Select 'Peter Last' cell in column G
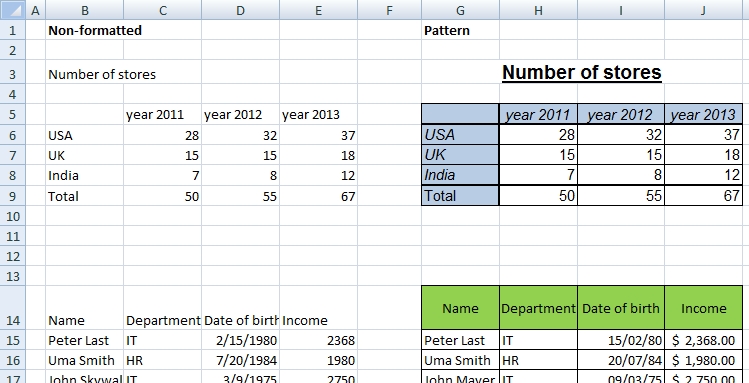The width and height of the screenshot is (749, 383). pyautogui.click(x=460, y=340)
